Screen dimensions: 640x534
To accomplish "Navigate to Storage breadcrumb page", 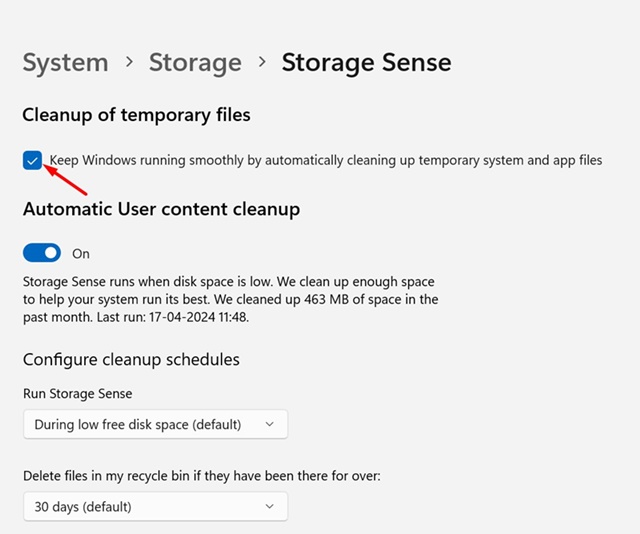I will click(x=195, y=63).
